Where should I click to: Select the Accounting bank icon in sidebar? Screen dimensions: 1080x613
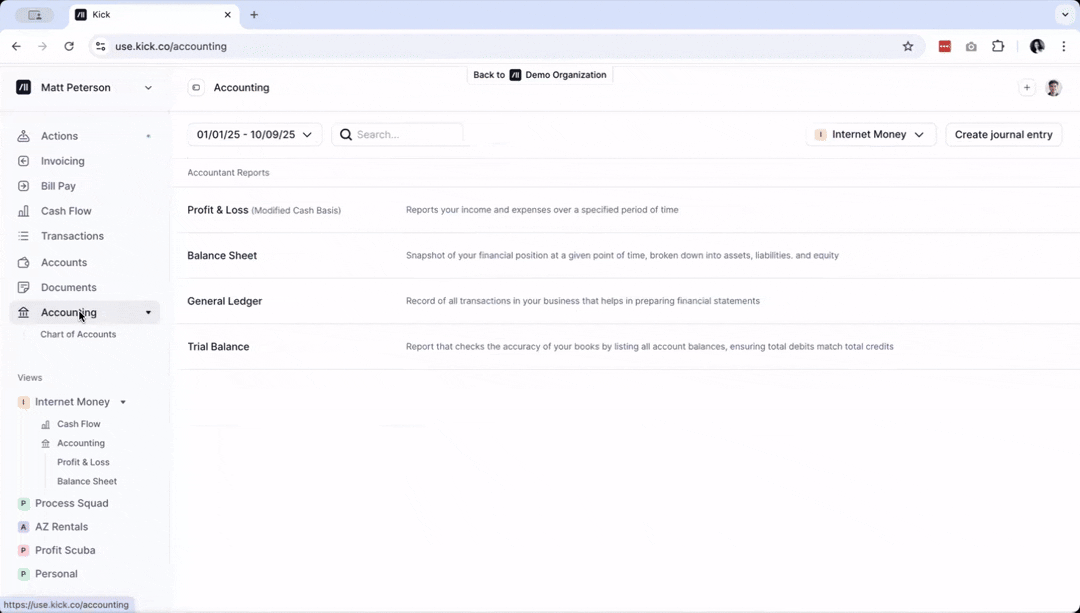[x=22, y=312]
